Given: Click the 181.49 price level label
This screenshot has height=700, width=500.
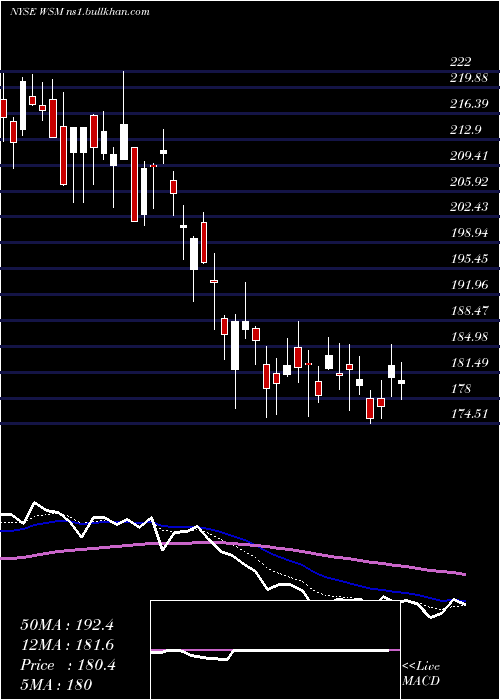Looking at the screenshot, I should (x=469, y=363).
